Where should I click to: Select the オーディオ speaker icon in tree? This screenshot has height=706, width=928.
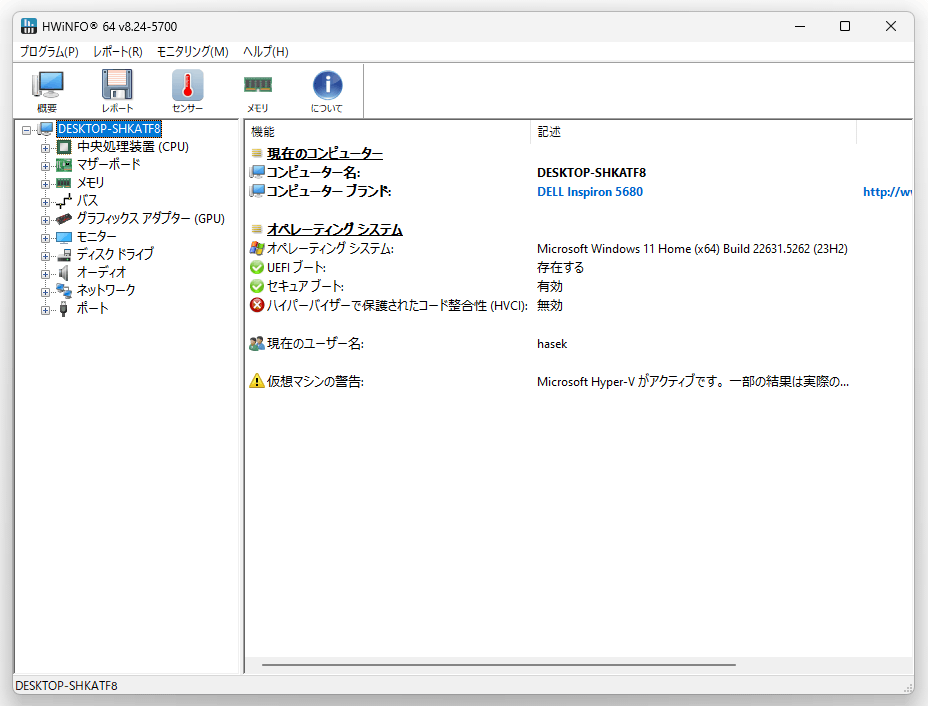[x=64, y=273]
